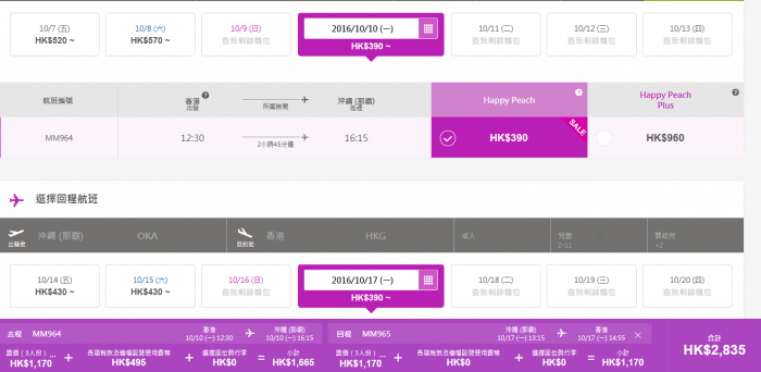The image size is (761, 372).
Task: Click help icon beside 香港 departure header
Action: (205, 95)
